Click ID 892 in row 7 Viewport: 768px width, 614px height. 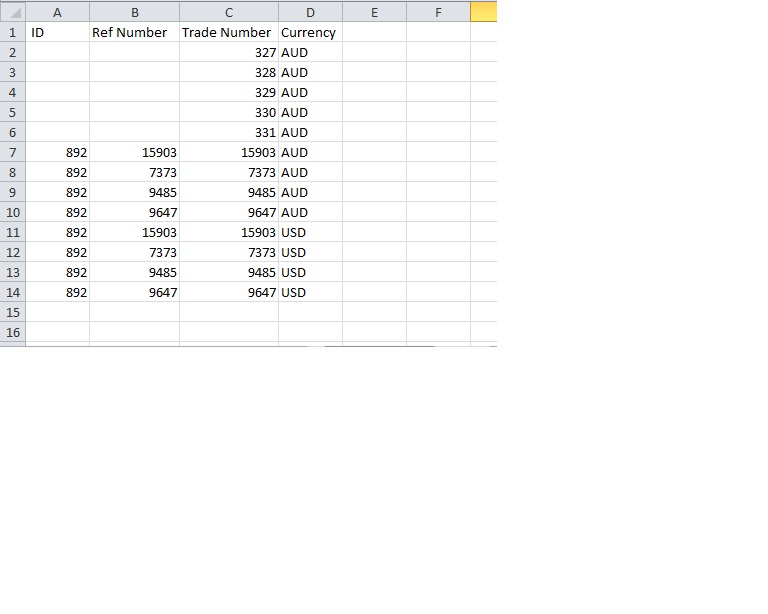[57, 152]
